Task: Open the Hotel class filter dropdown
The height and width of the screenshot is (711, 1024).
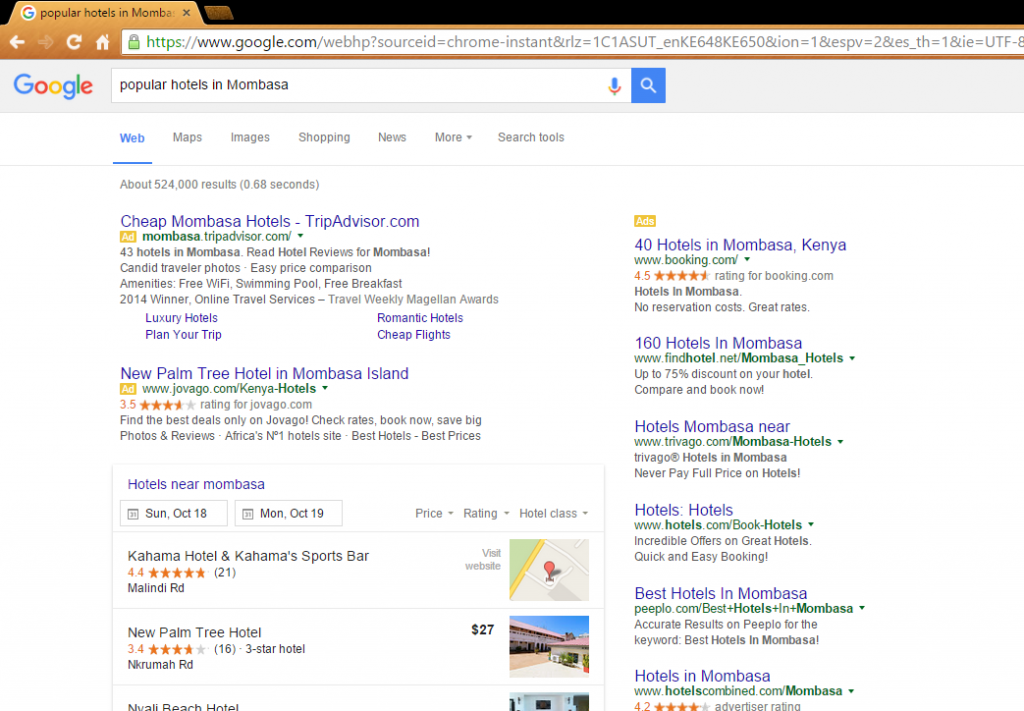Action: (x=554, y=514)
